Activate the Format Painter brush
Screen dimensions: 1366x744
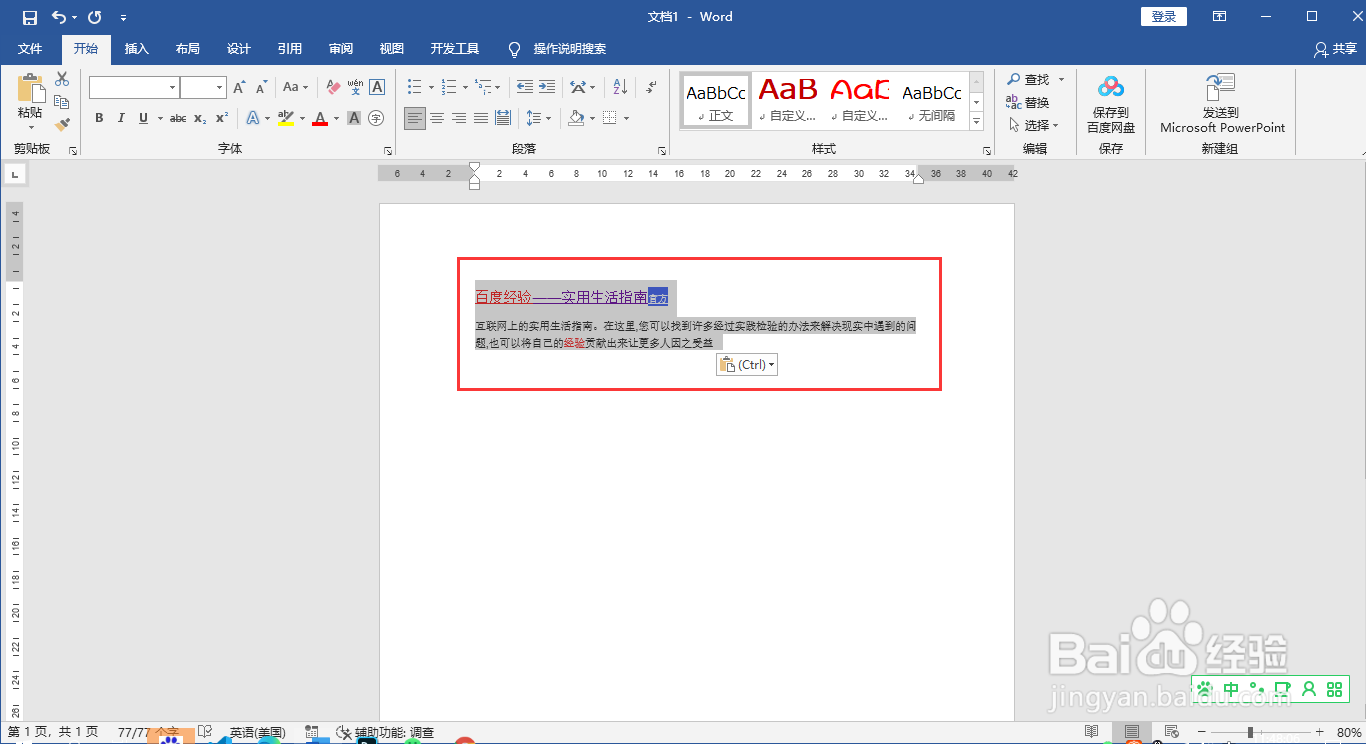[62, 125]
